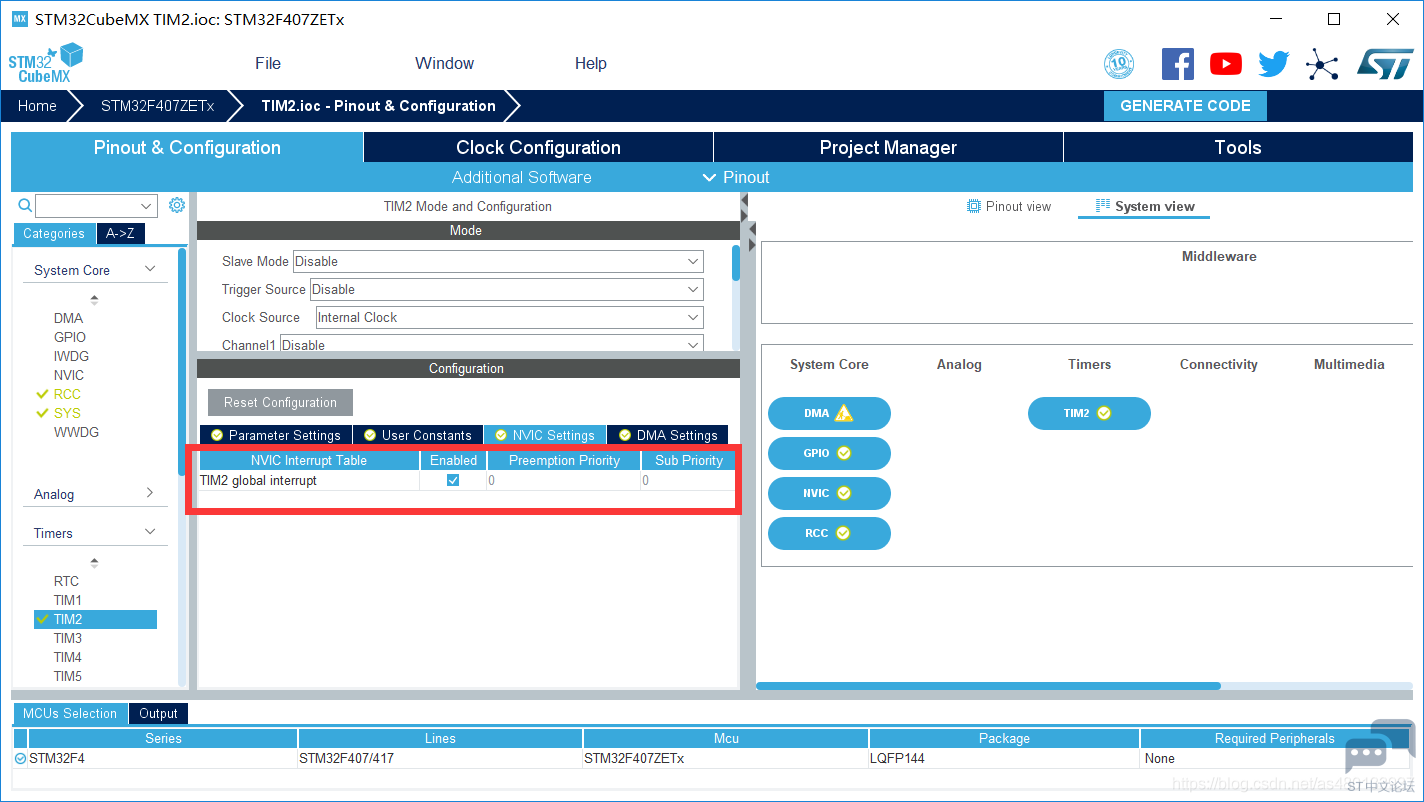The height and width of the screenshot is (802, 1424).
Task: Click the System view horizontal scrollbar
Action: click(x=988, y=686)
